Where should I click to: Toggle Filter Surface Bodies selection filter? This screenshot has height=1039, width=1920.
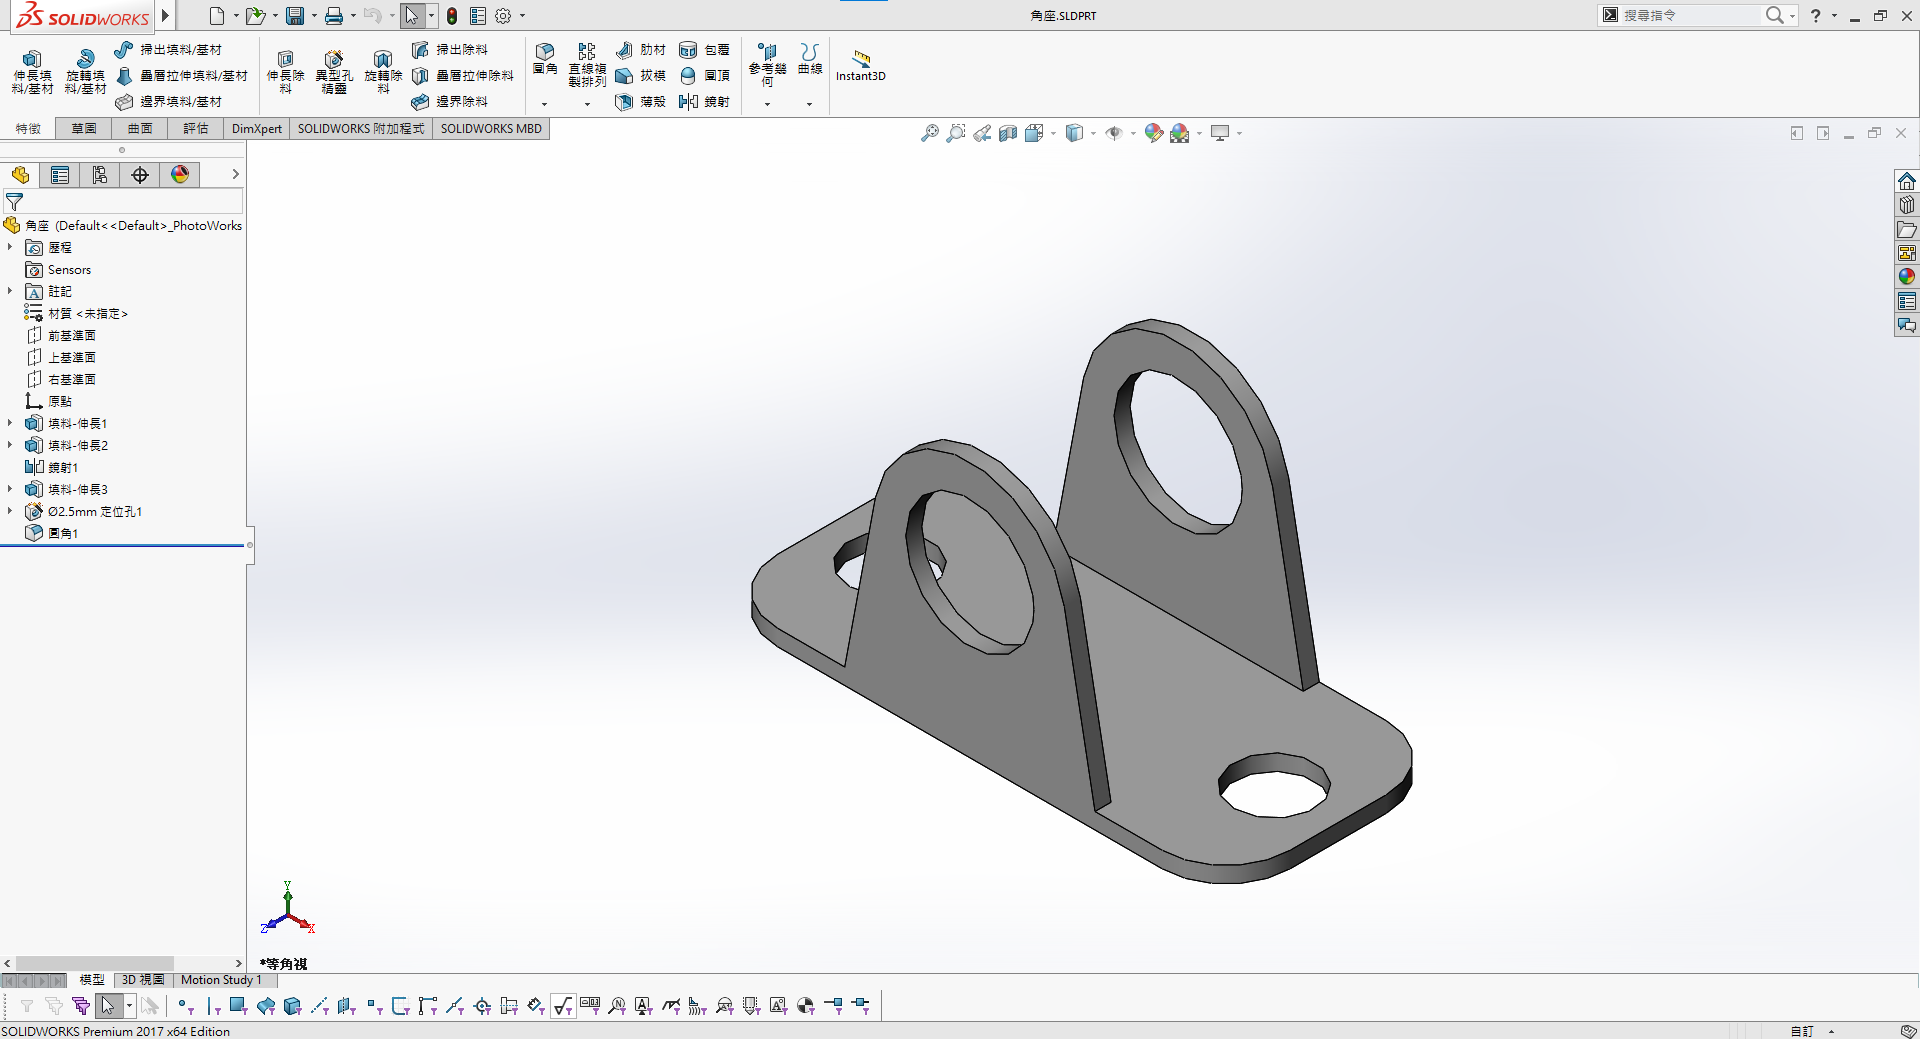pyautogui.click(x=266, y=1006)
